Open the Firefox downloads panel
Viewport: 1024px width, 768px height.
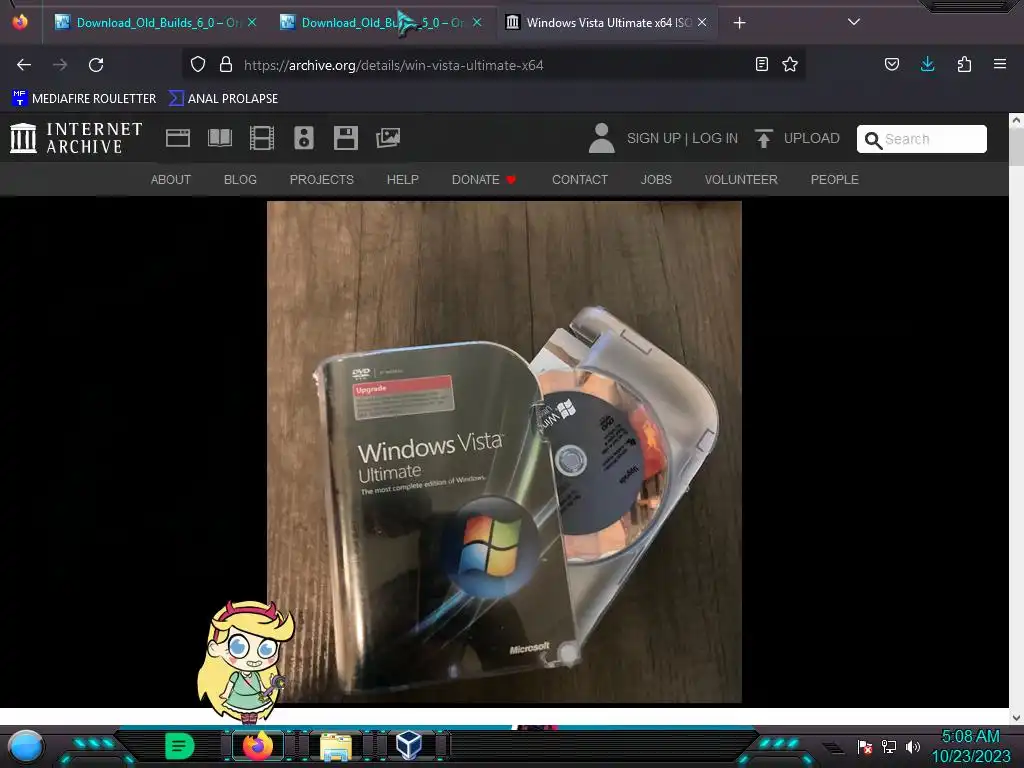pyautogui.click(x=927, y=64)
